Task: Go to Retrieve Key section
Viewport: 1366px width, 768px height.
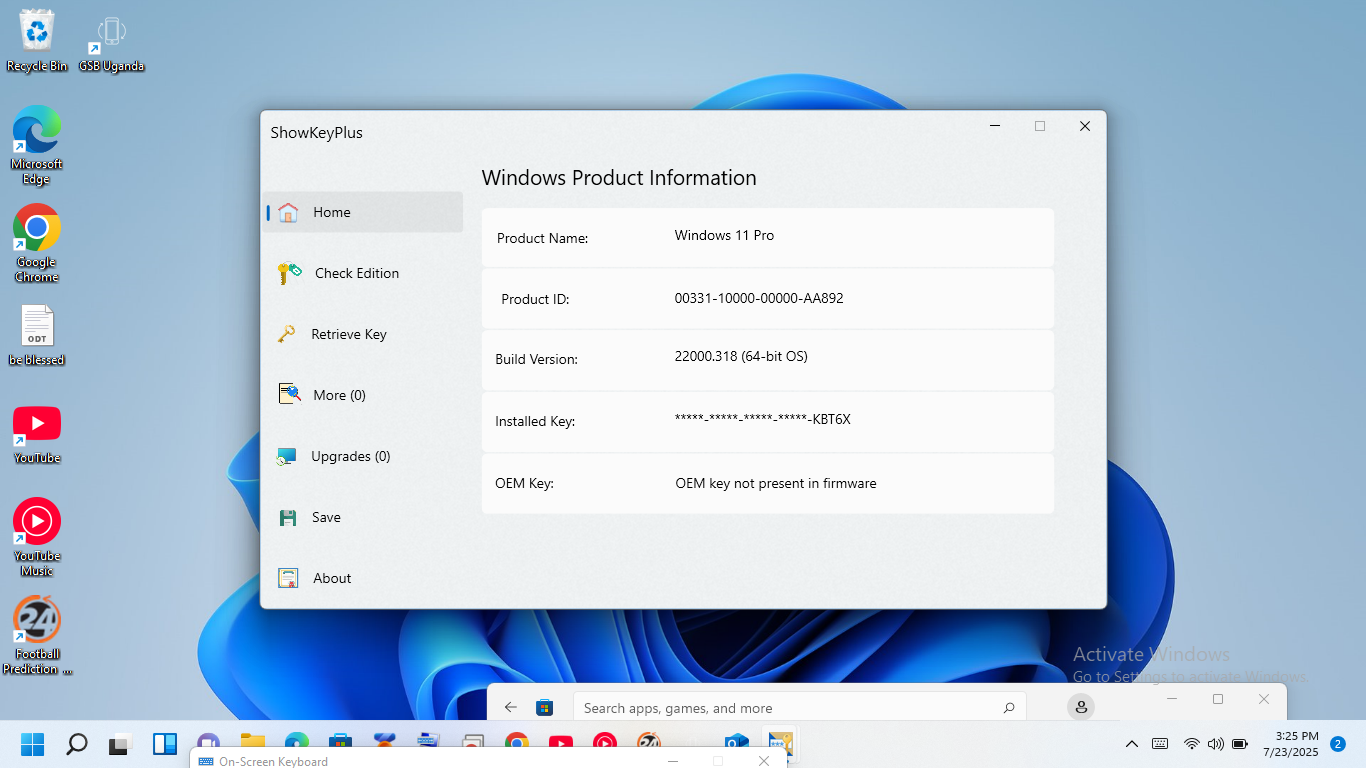Action: point(349,334)
